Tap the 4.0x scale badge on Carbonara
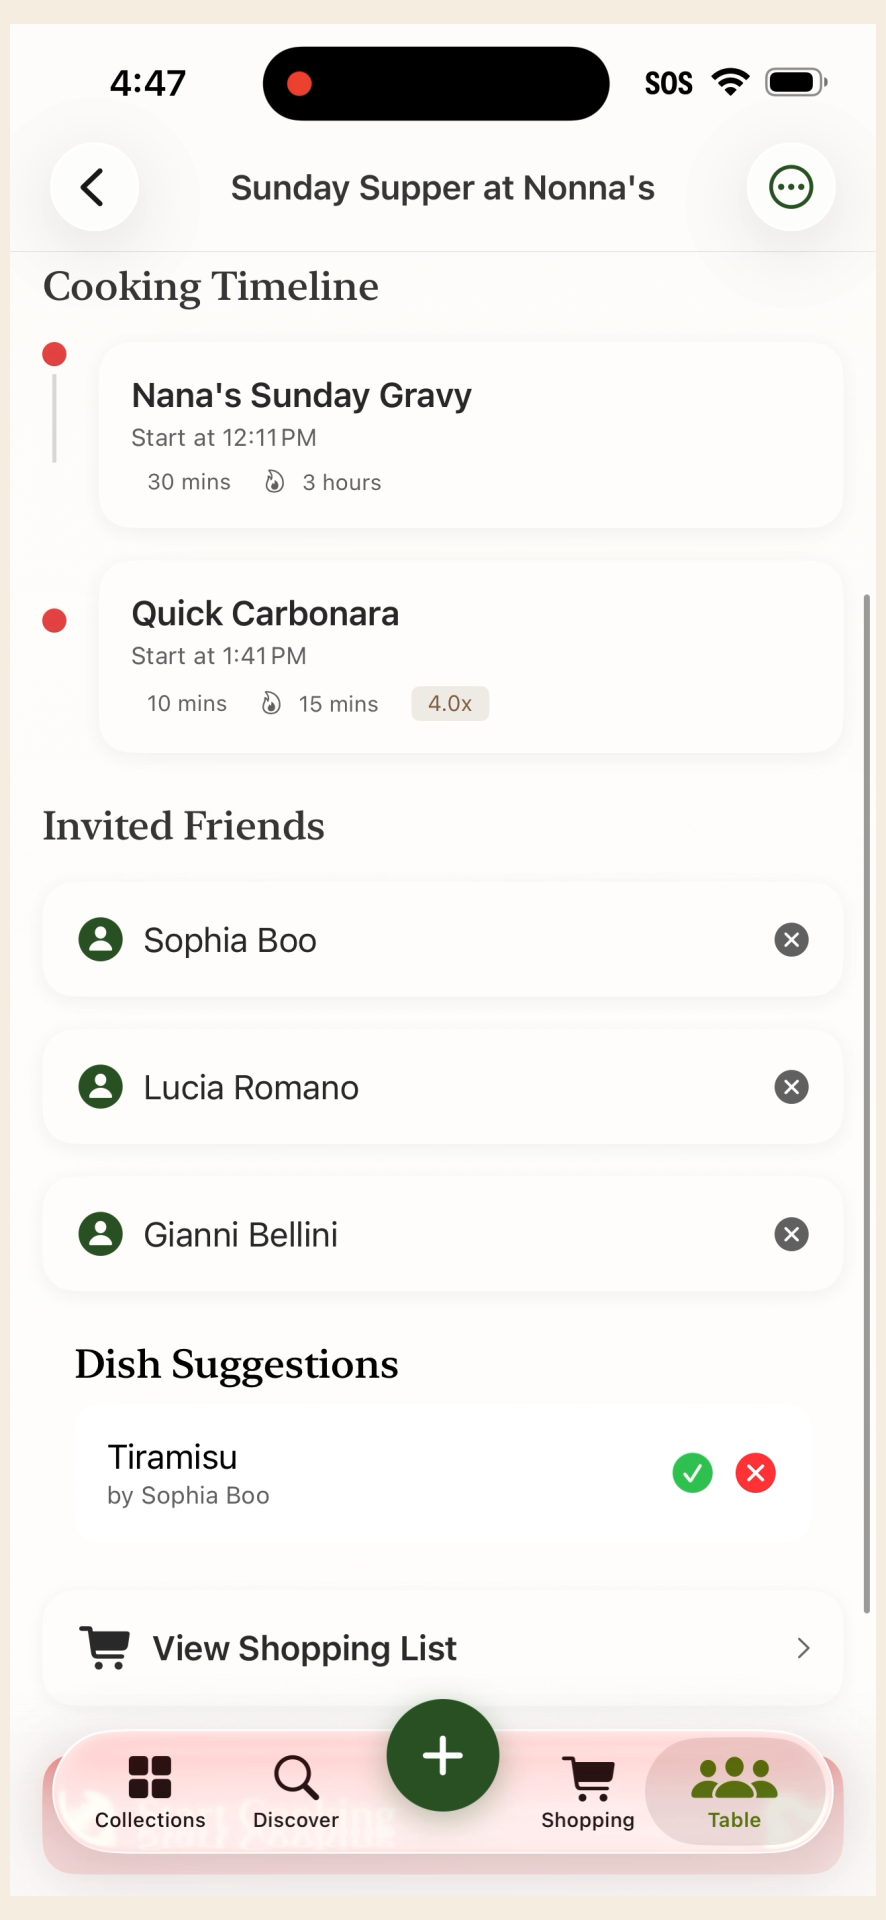886x1920 pixels. pyautogui.click(x=450, y=704)
